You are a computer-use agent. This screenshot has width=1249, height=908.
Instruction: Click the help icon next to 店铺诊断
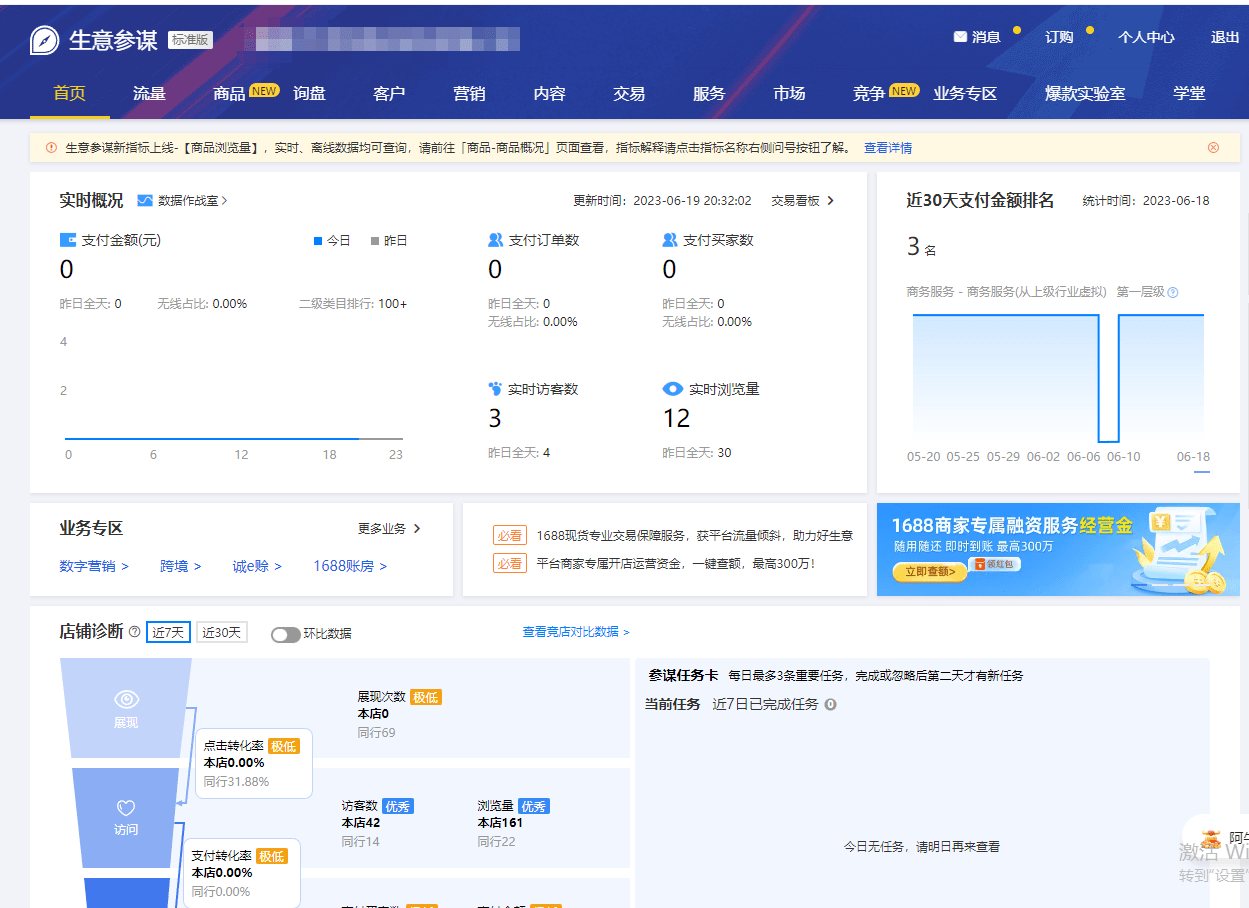coord(134,632)
